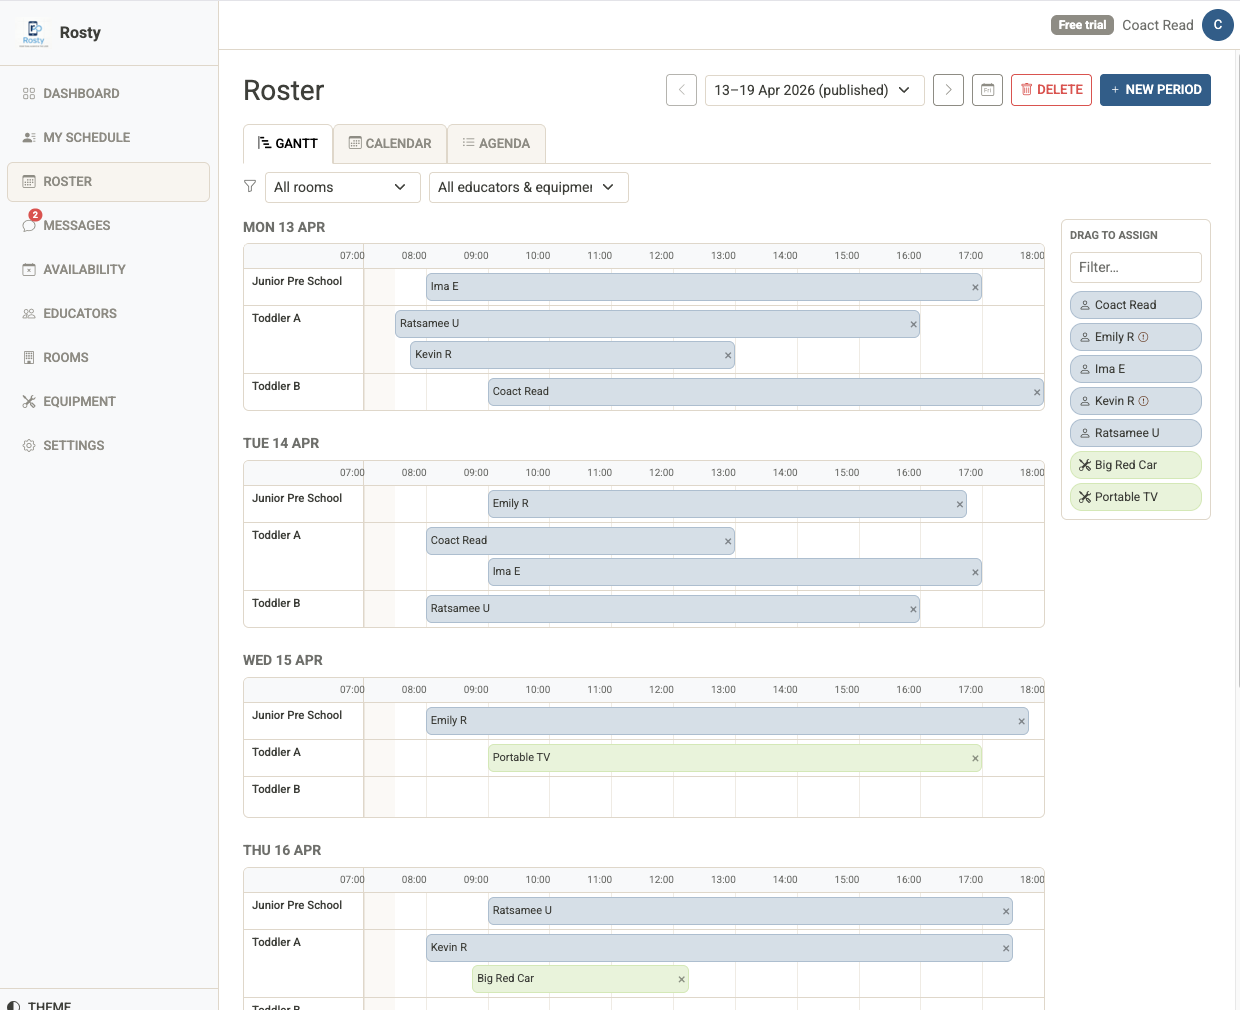This screenshot has width=1240, height=1010.
Task: Click the mini calendar icon beside period navigation
Action: pyautogui.click(x=987, y=90)
